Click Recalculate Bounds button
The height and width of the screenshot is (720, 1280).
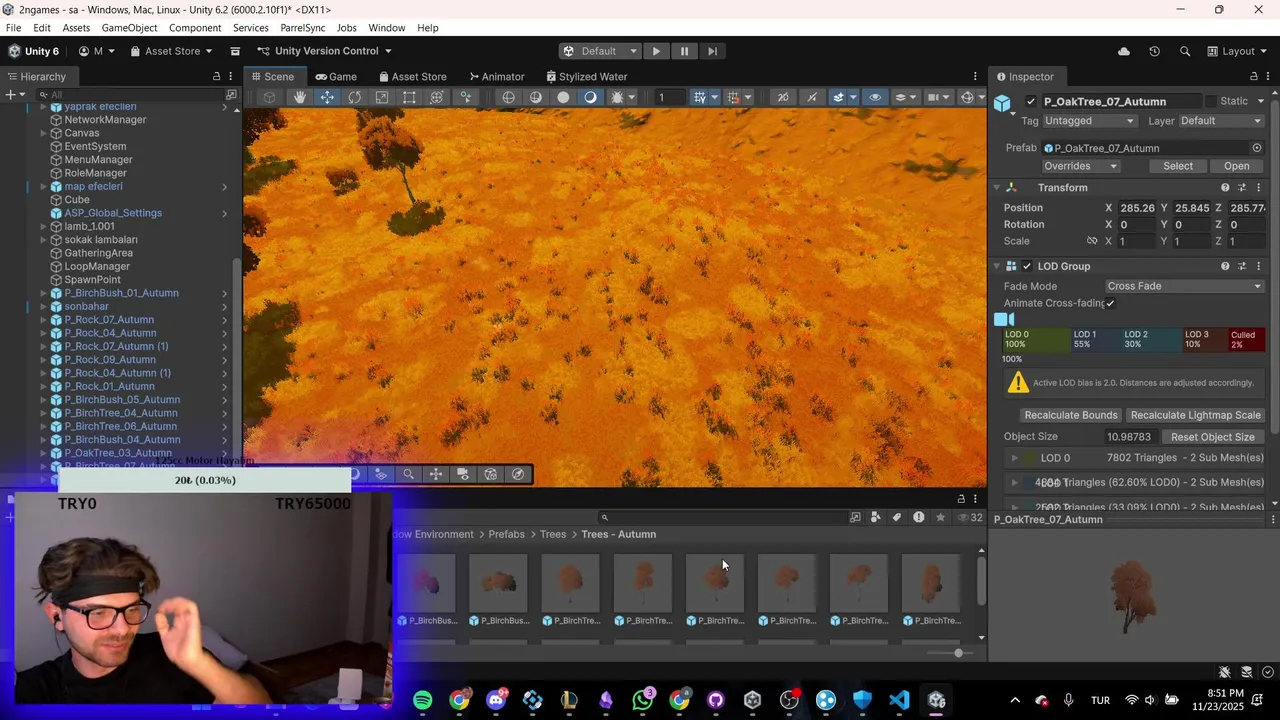(1071, 415)
